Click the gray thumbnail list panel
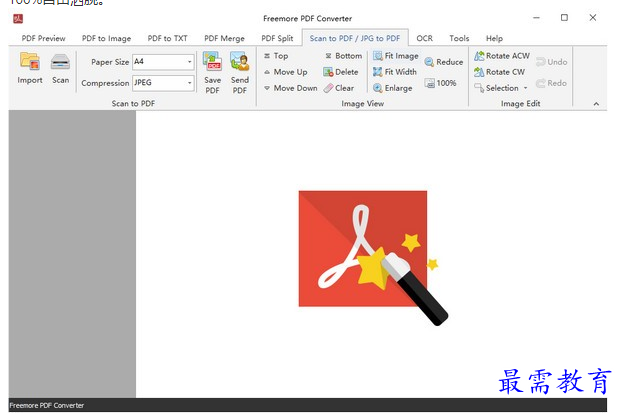Viewport: 620px width, 413px height. (72, 254)
